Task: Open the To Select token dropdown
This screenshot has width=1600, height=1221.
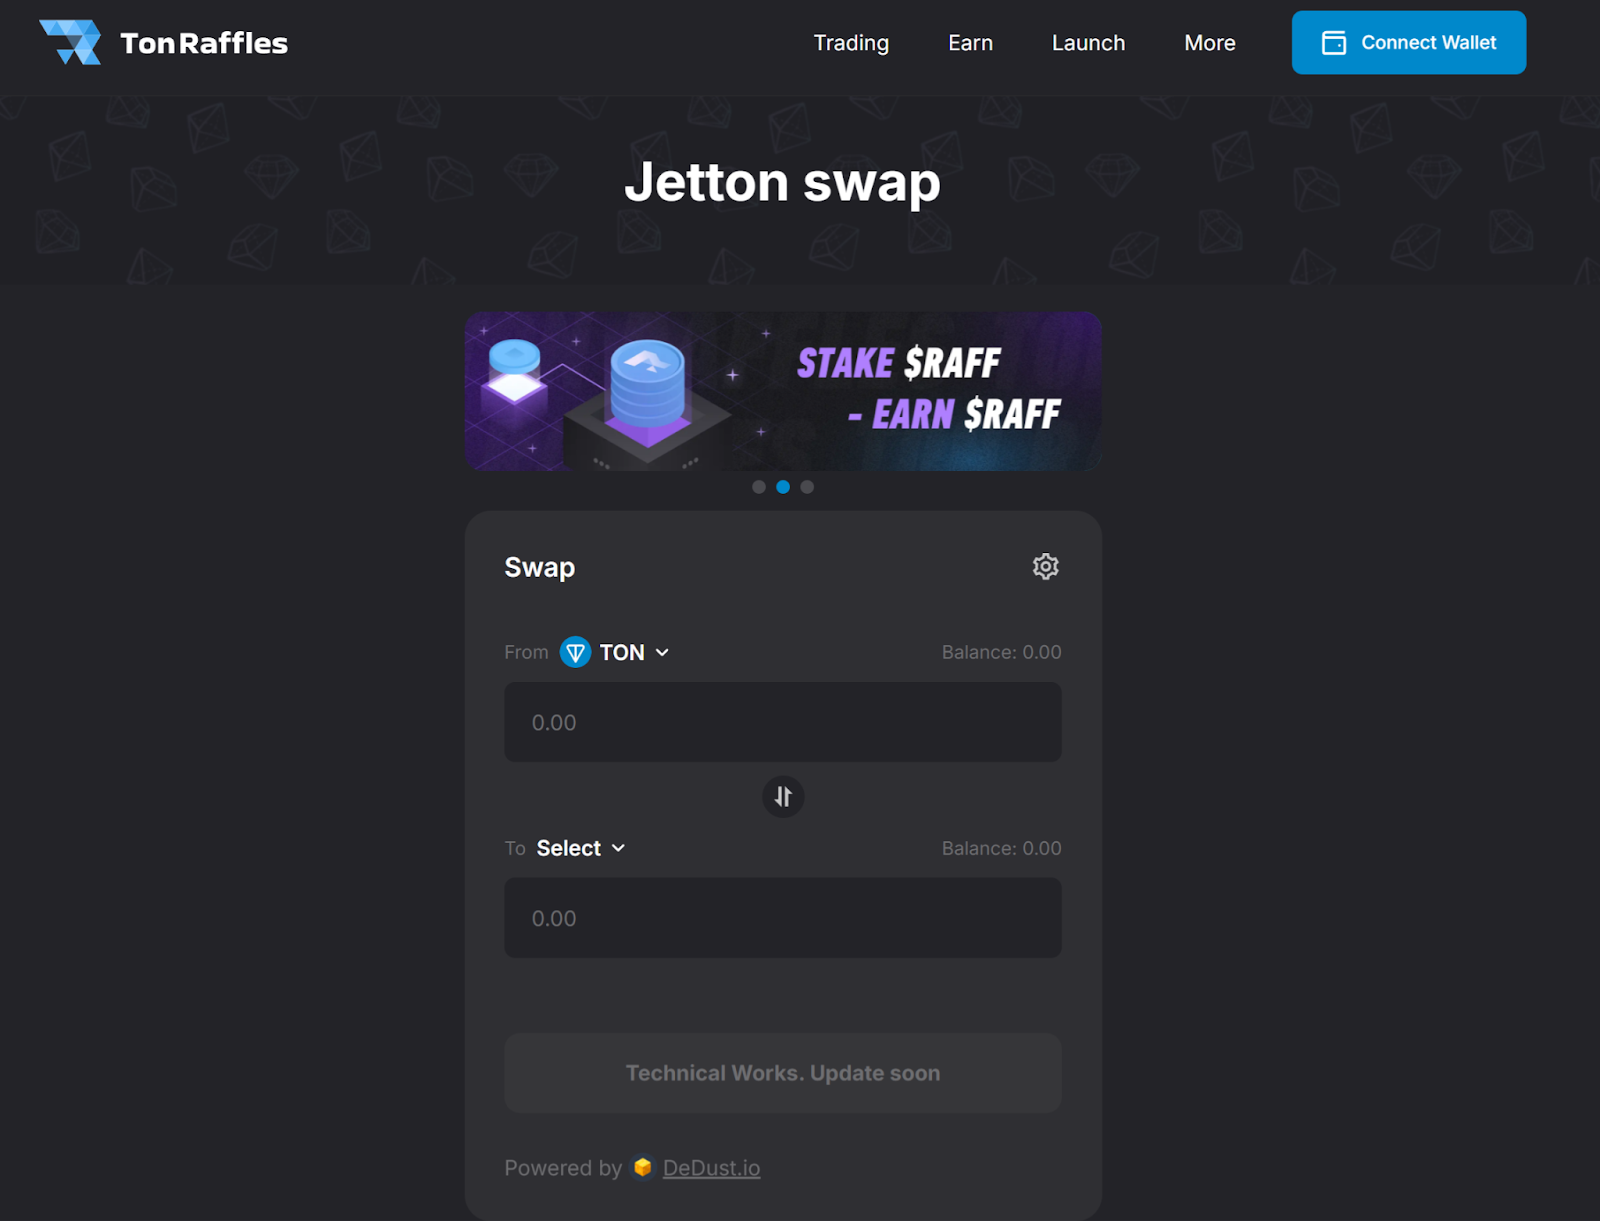Action: 581,848
